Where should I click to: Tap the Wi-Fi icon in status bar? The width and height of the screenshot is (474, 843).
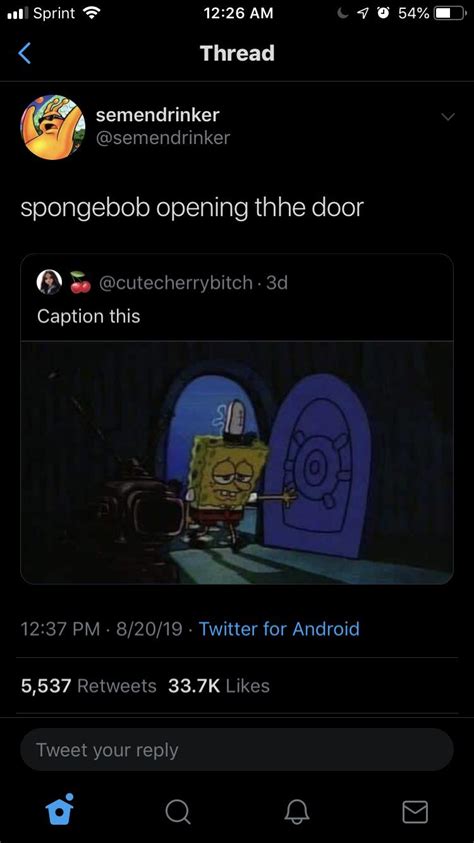[94, 13]
